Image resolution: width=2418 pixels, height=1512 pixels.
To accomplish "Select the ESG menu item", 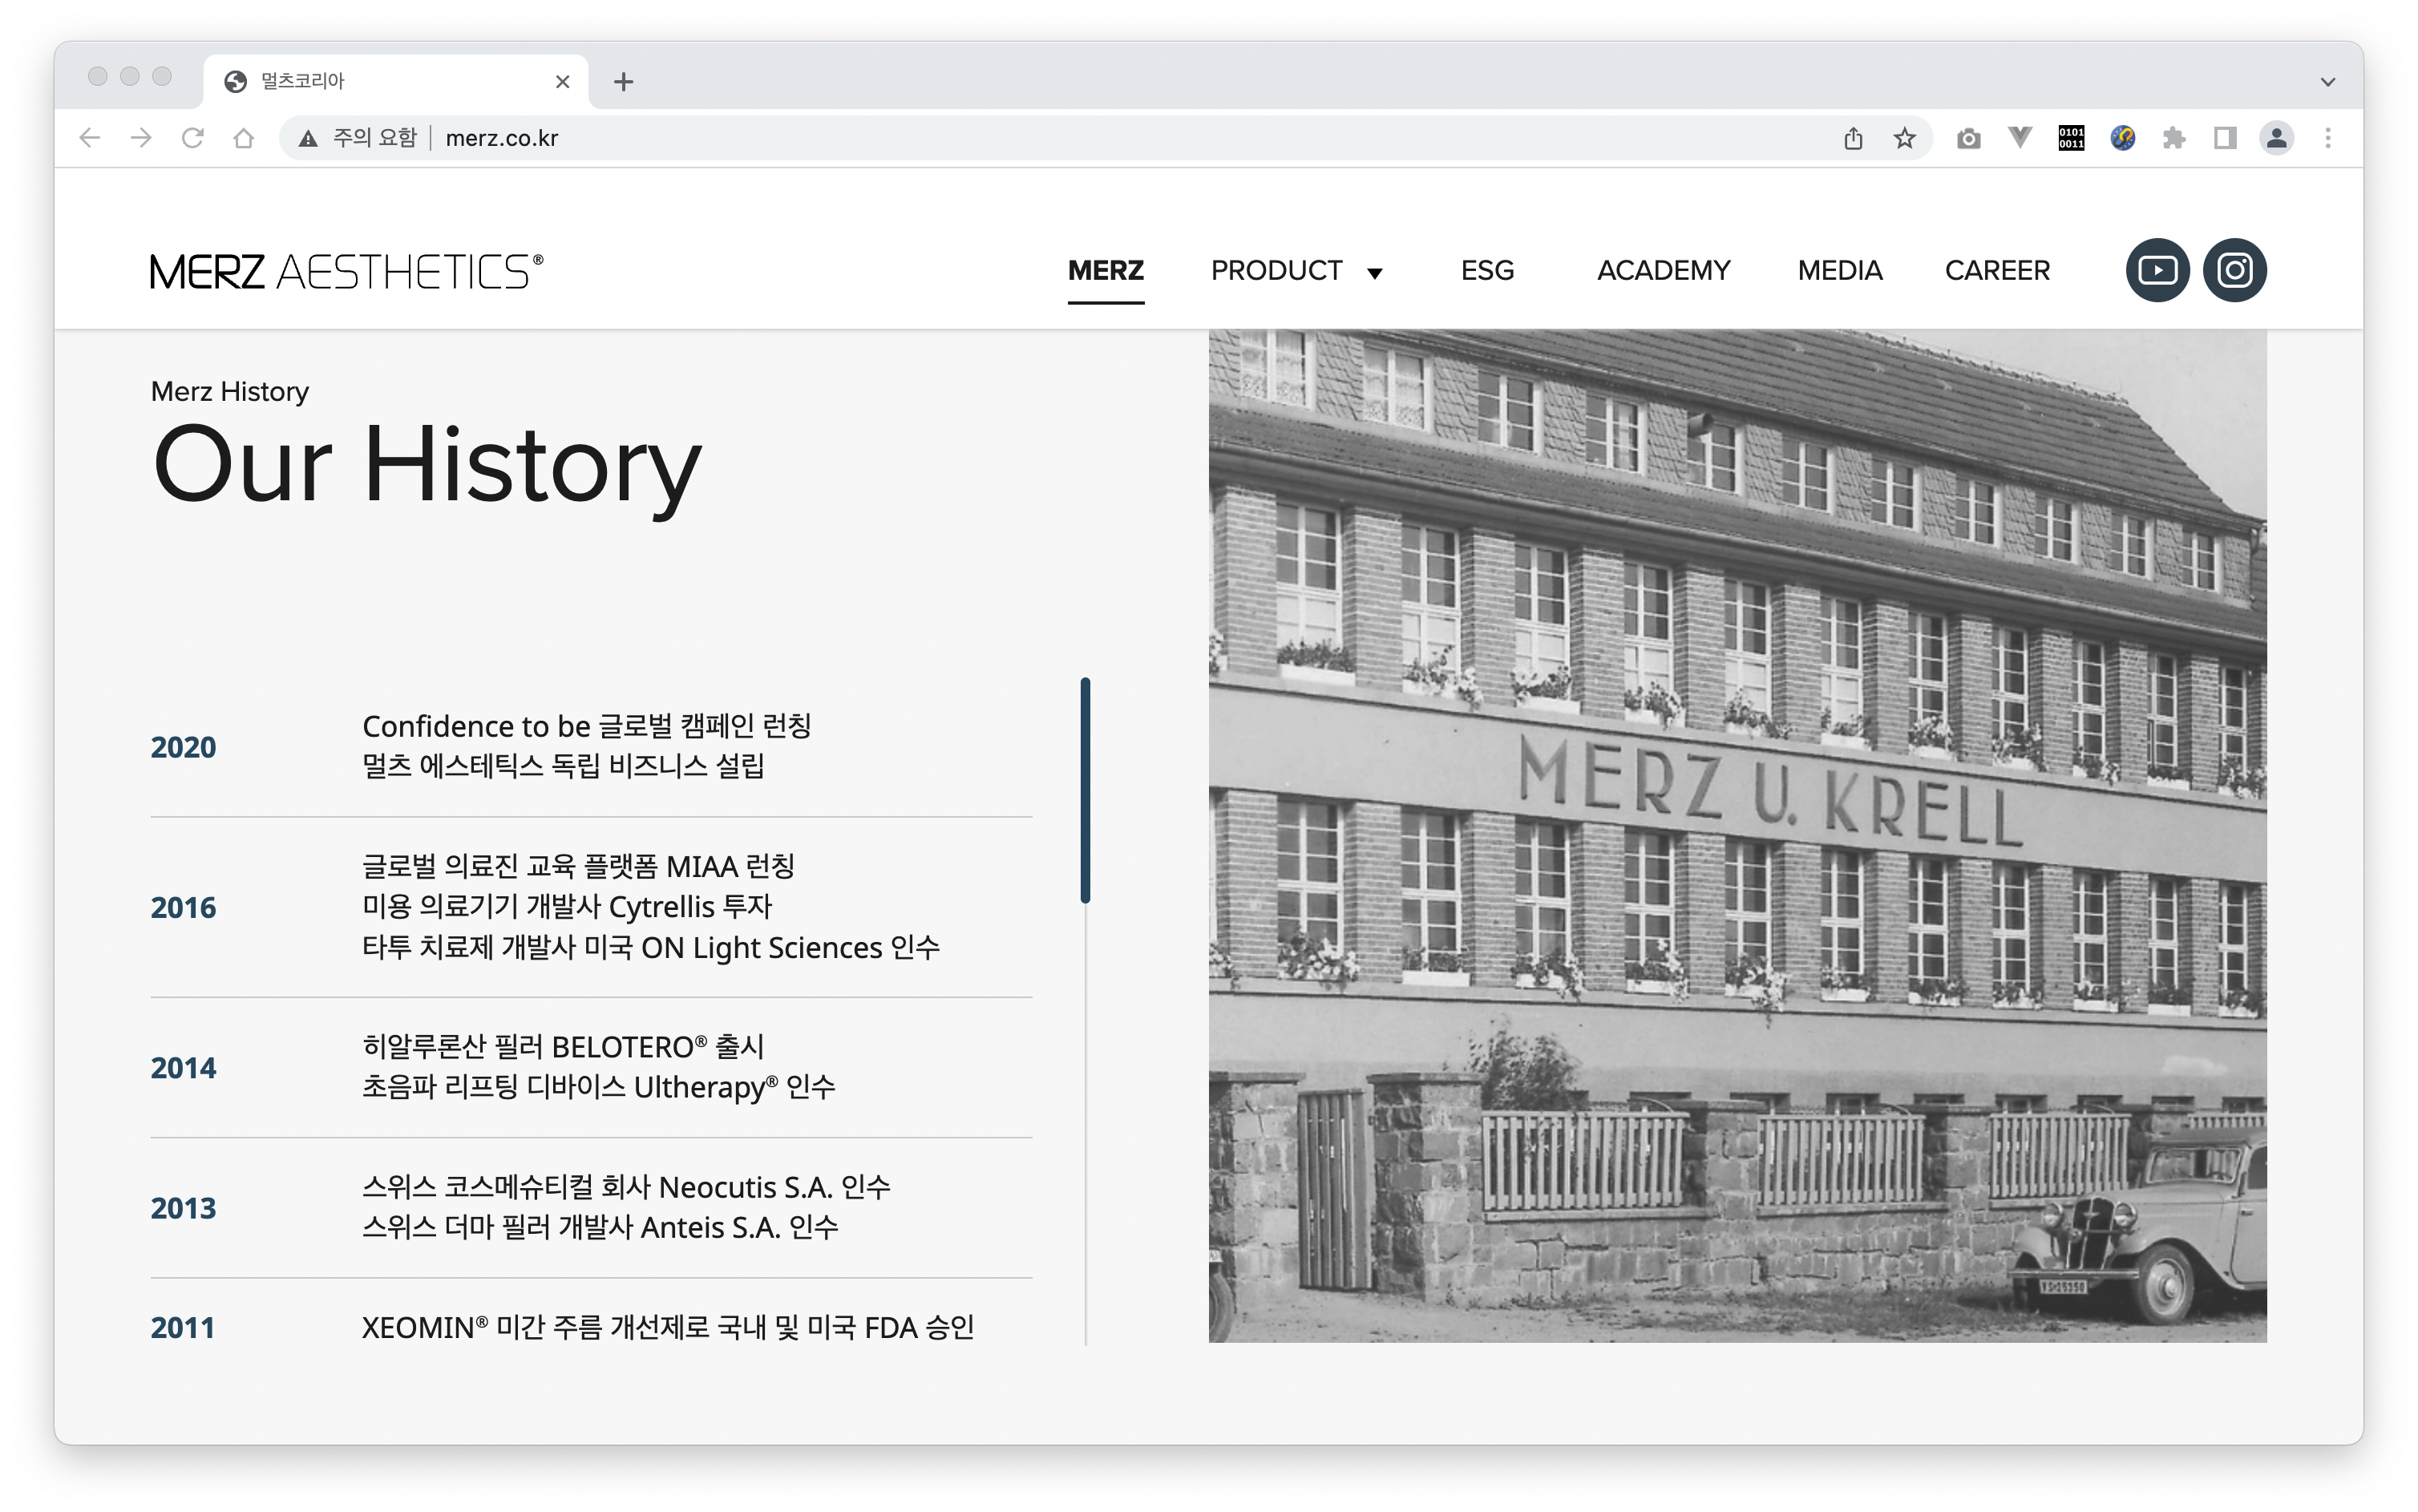I will pos(1487,270).
